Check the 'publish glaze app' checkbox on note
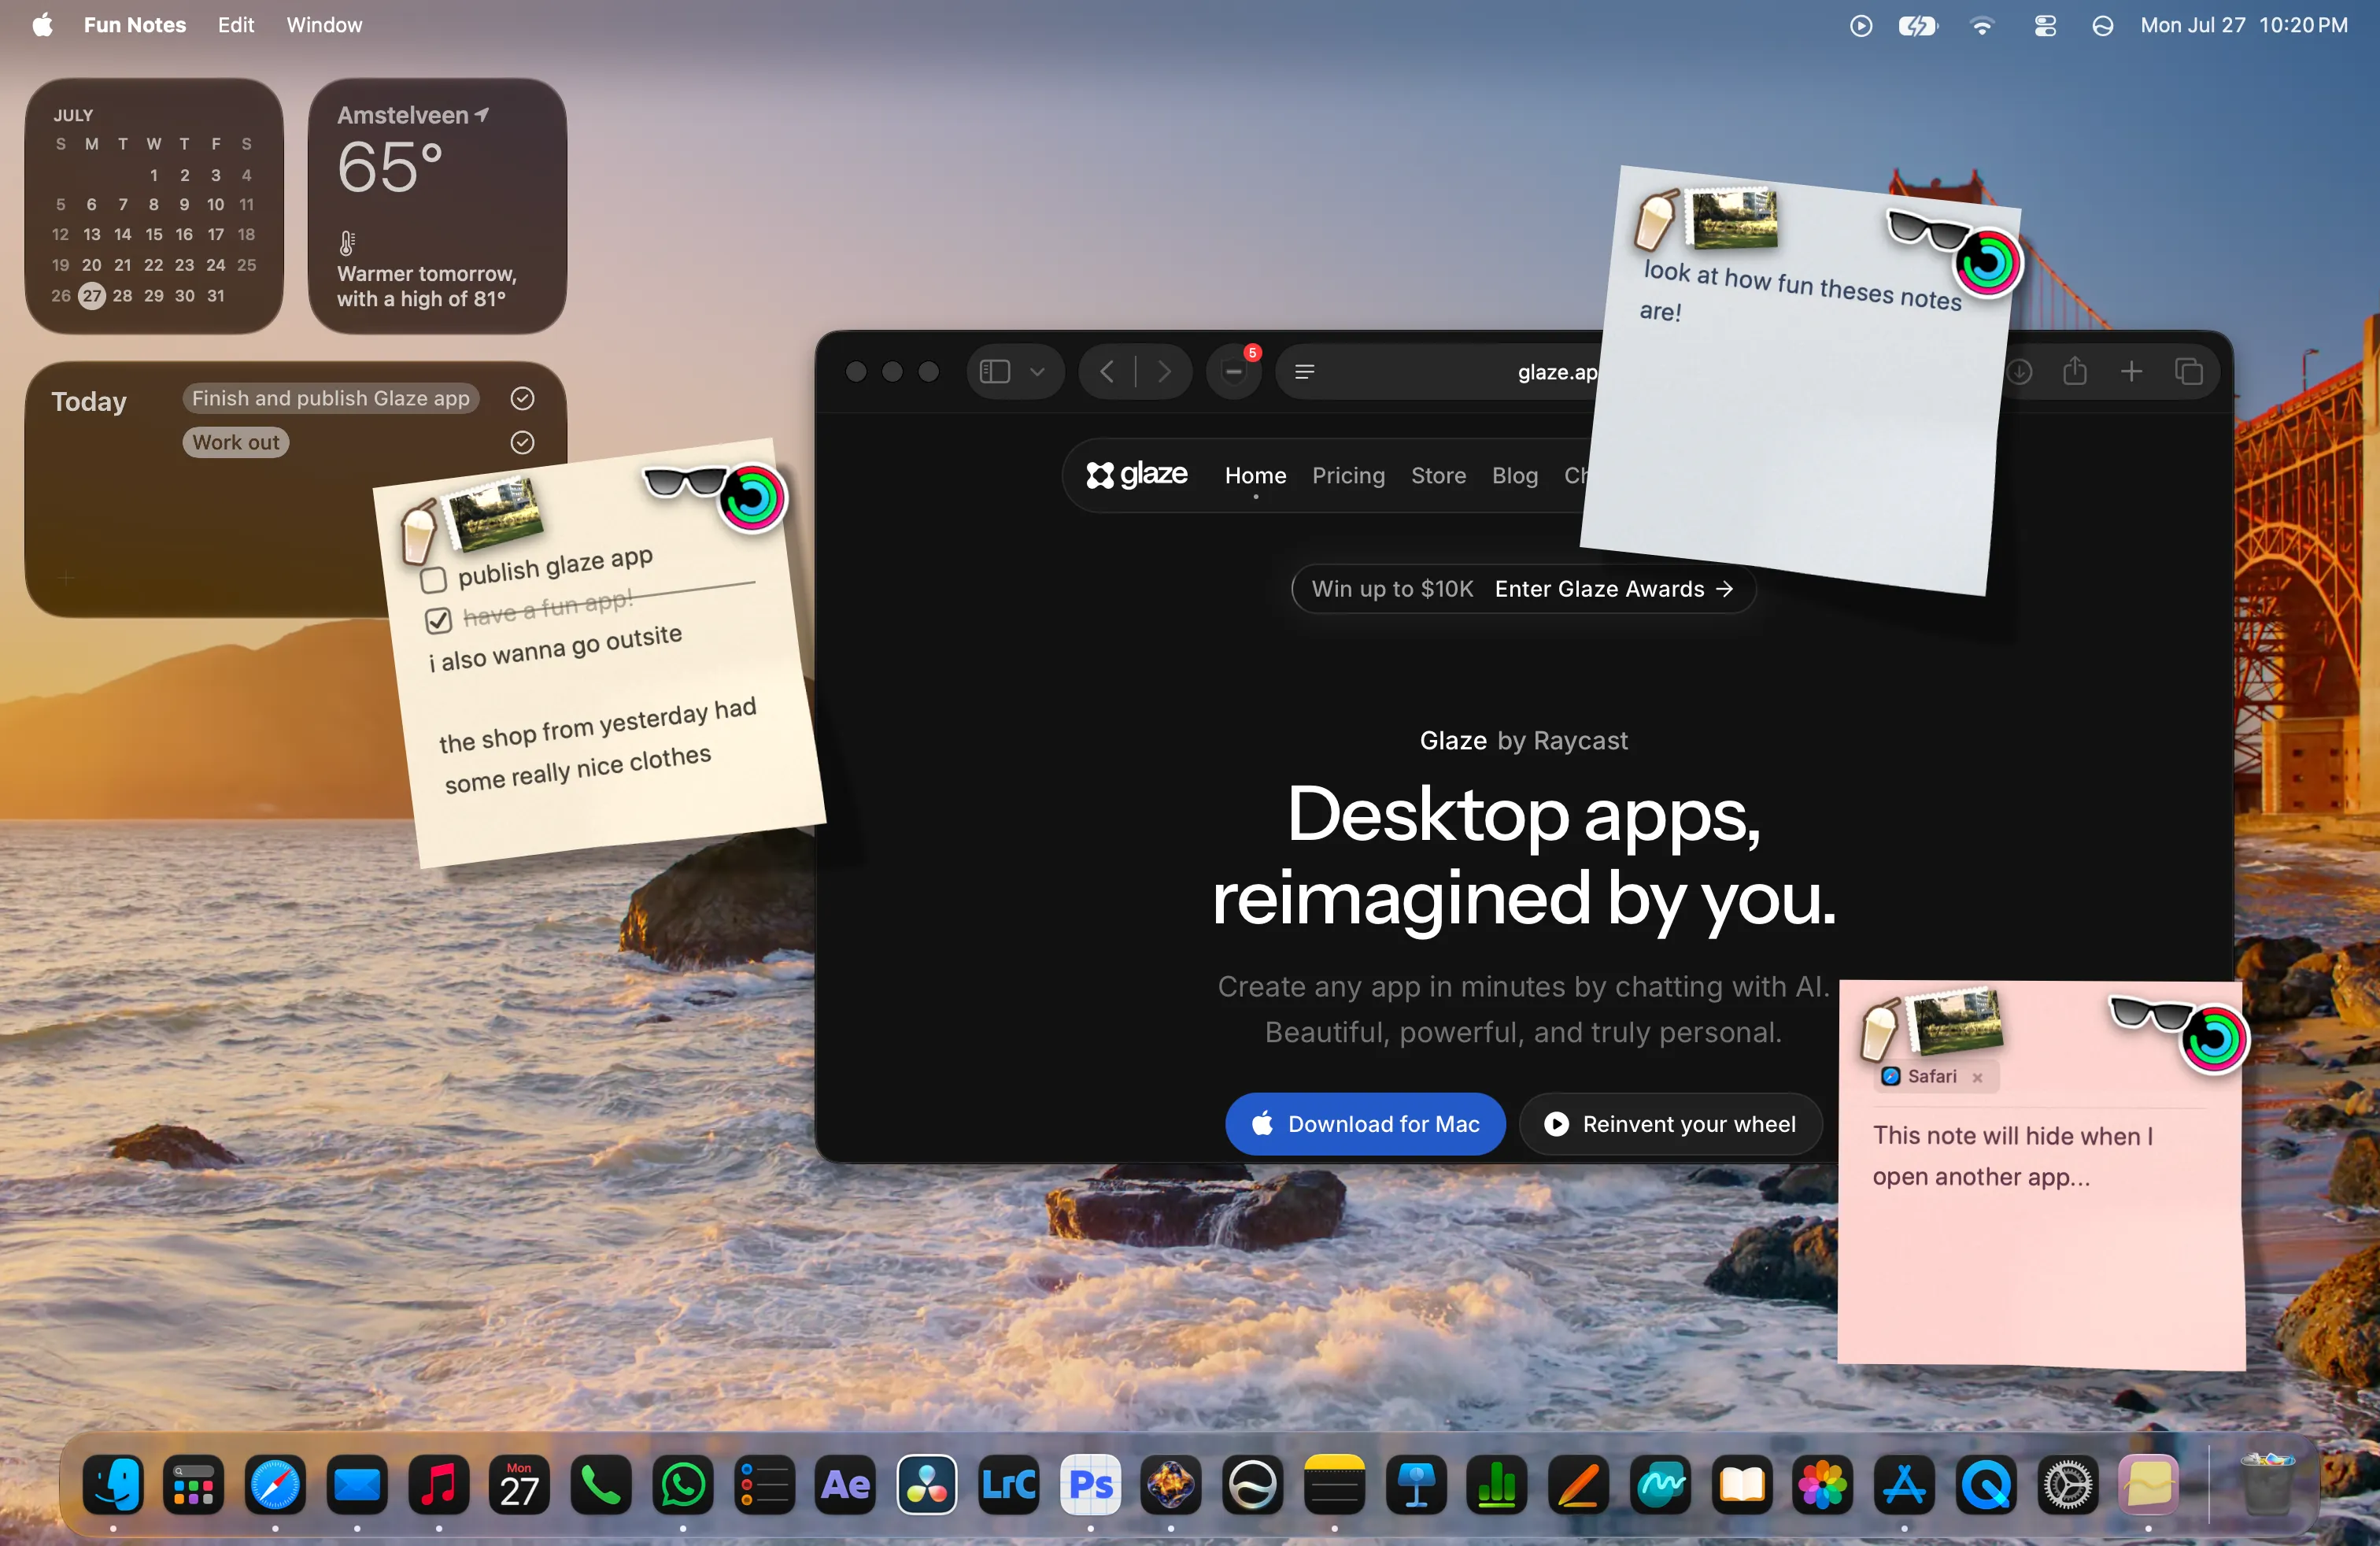Viewport: 2380px width, 1546px height. (433, 579)
